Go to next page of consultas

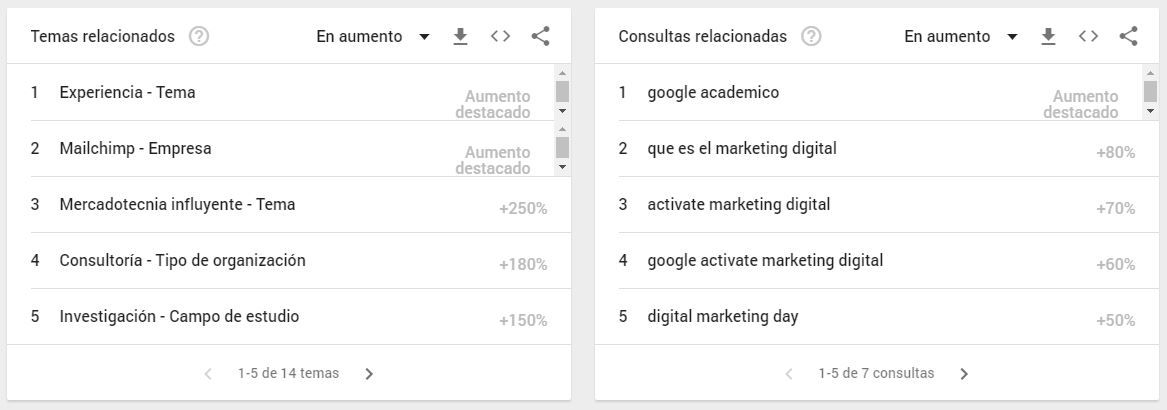[x=964, y=374]
